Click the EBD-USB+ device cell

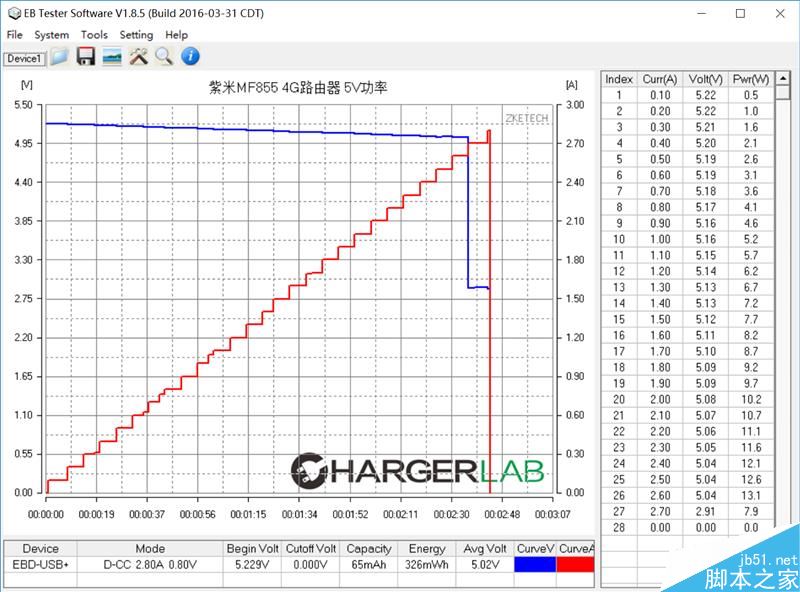pos(40,564)
